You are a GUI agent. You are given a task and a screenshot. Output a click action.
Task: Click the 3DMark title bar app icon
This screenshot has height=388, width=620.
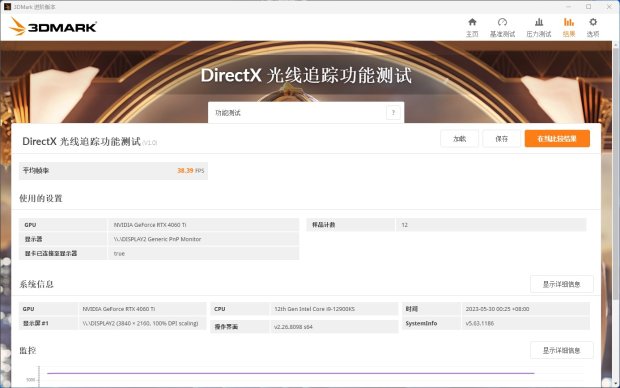click(x=7, y=7)
